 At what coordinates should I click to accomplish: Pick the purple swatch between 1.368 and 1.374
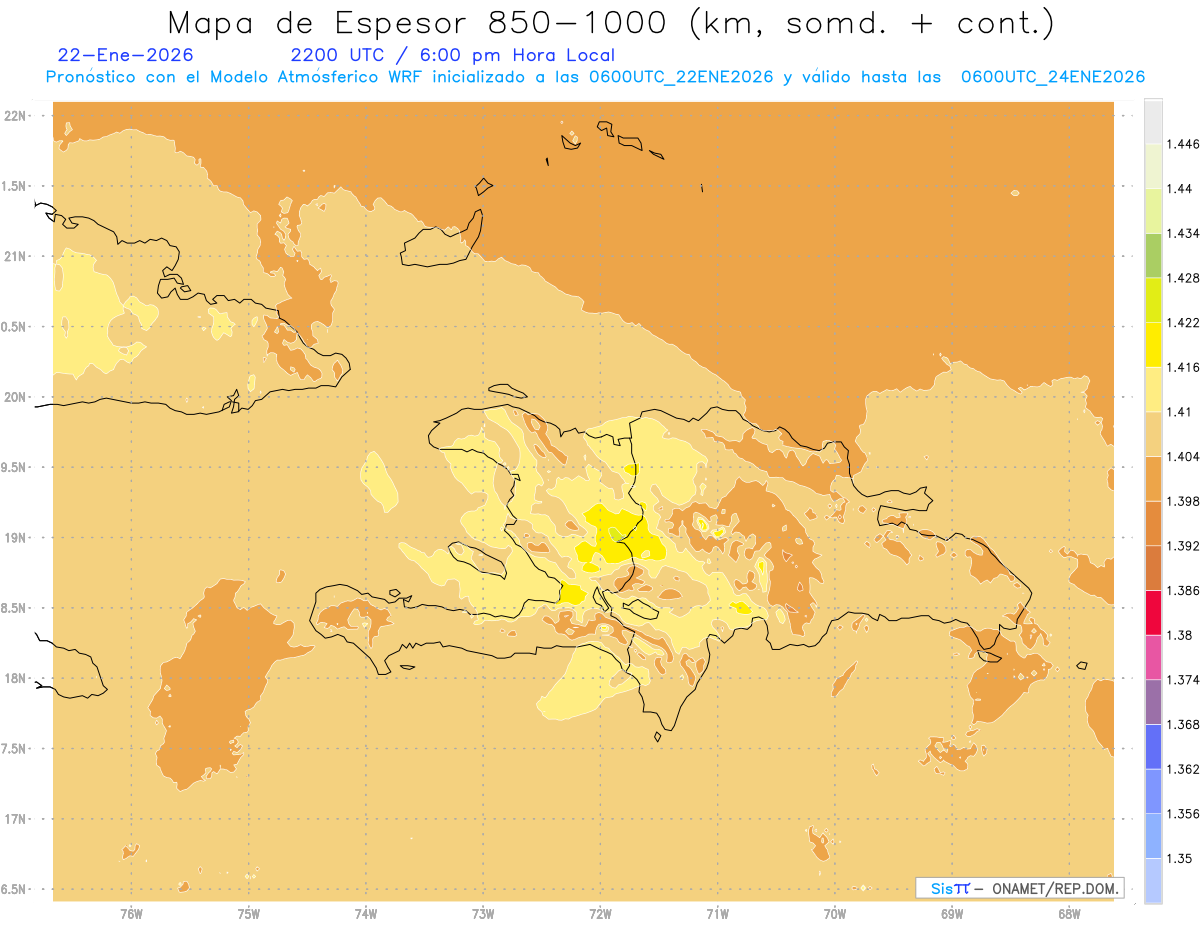[x=1153, y=702]
